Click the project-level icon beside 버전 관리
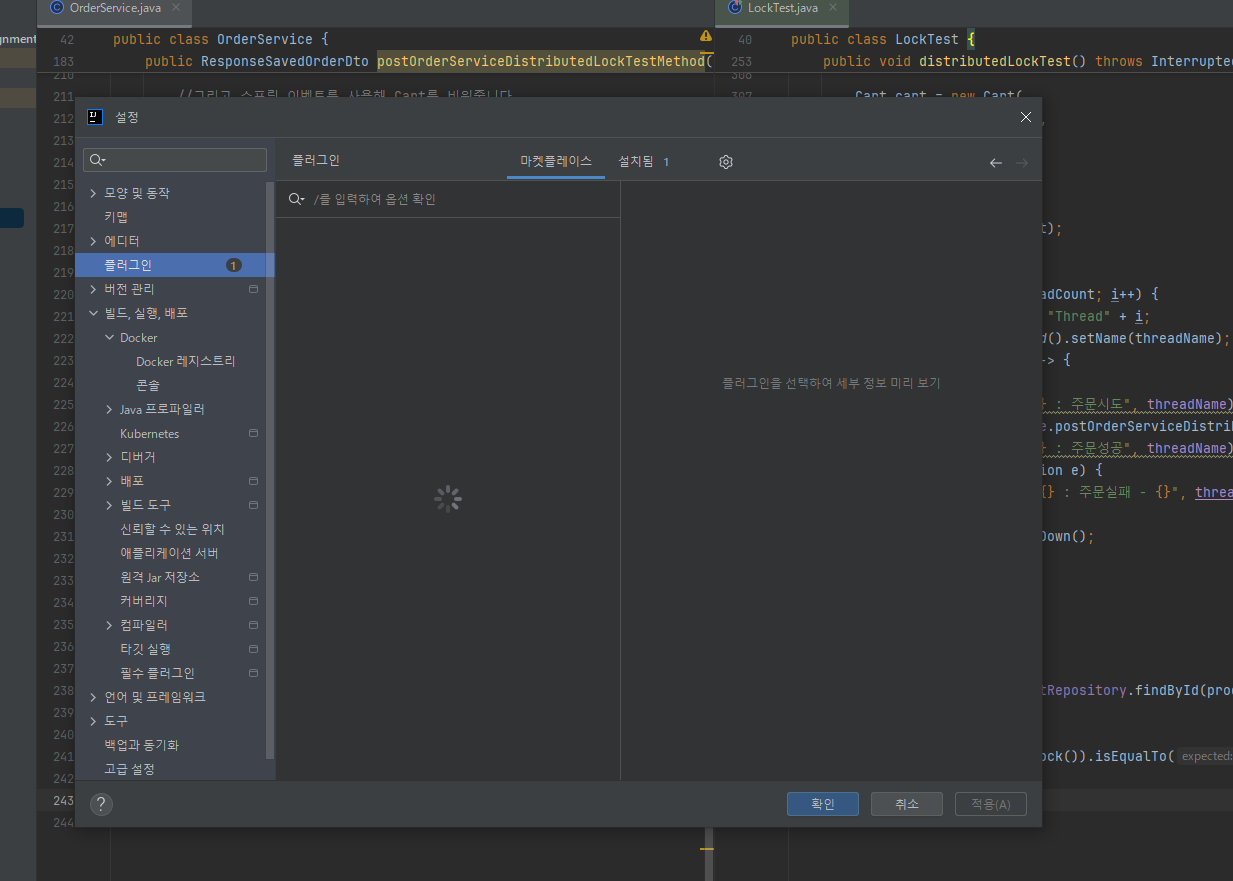 [x=253, y=289]
